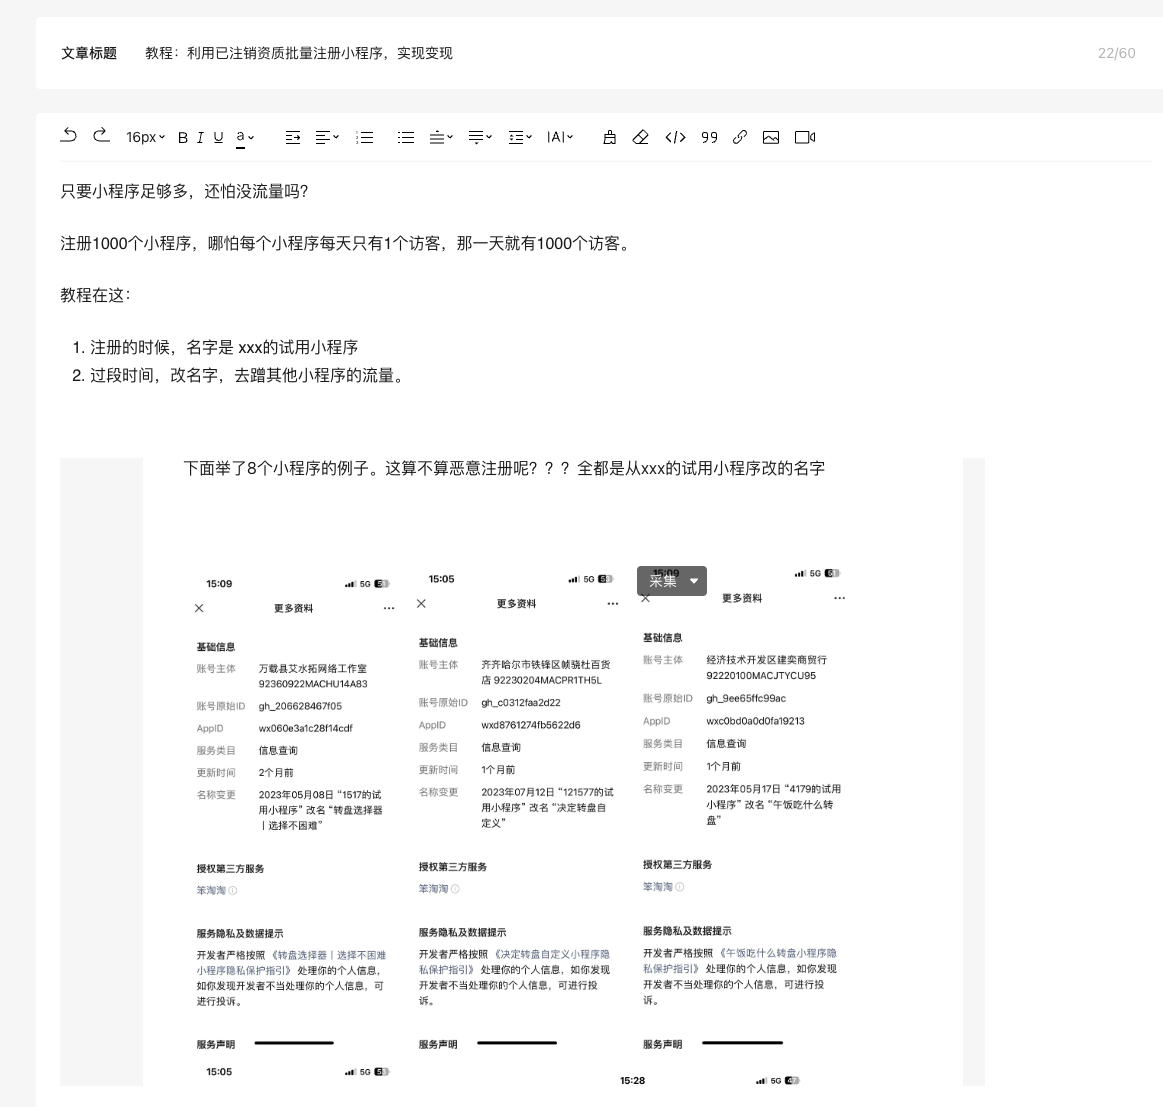Click the three-dot menu in the left 15:09 screenshot
1163x1107 pixels.
point(389,608)
